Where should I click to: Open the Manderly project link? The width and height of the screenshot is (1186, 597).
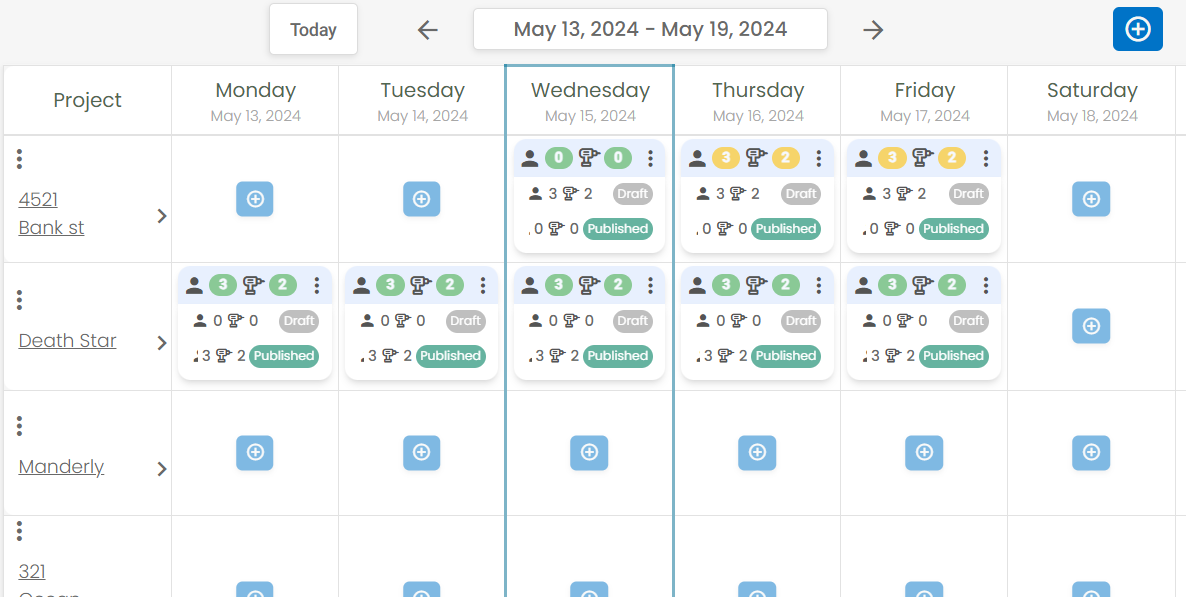coord(61,467)
